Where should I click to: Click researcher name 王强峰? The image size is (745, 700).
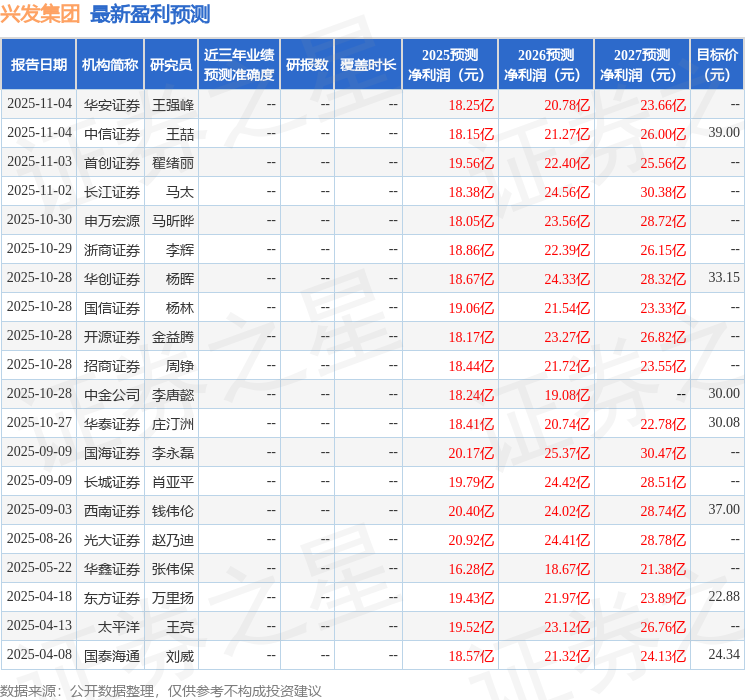click(172, 104)
